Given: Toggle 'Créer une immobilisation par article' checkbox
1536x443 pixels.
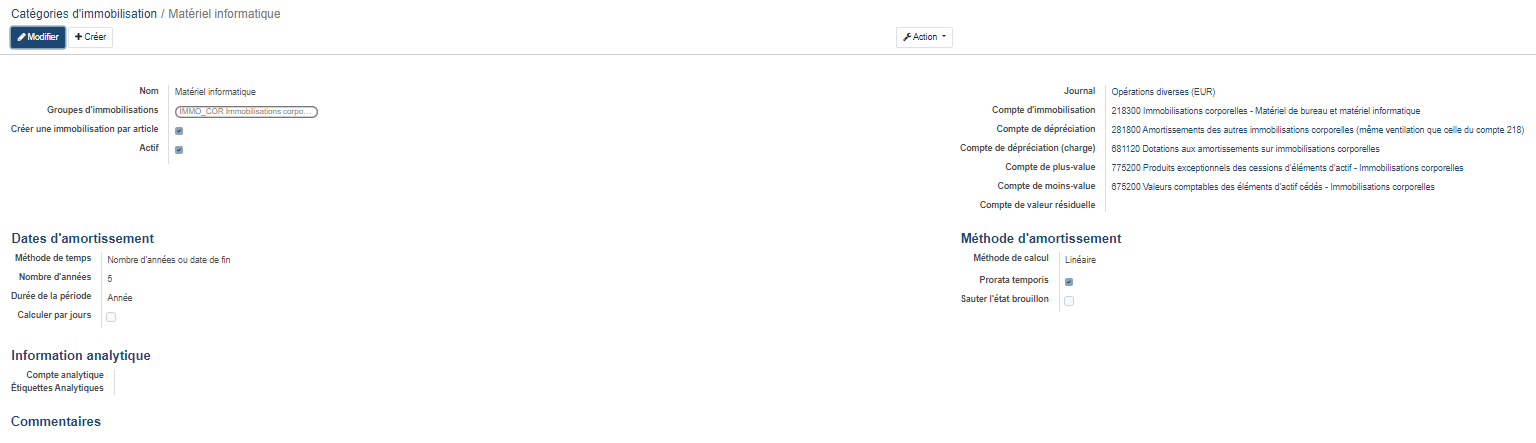Looking at the screenshot, I should point(179,131).
